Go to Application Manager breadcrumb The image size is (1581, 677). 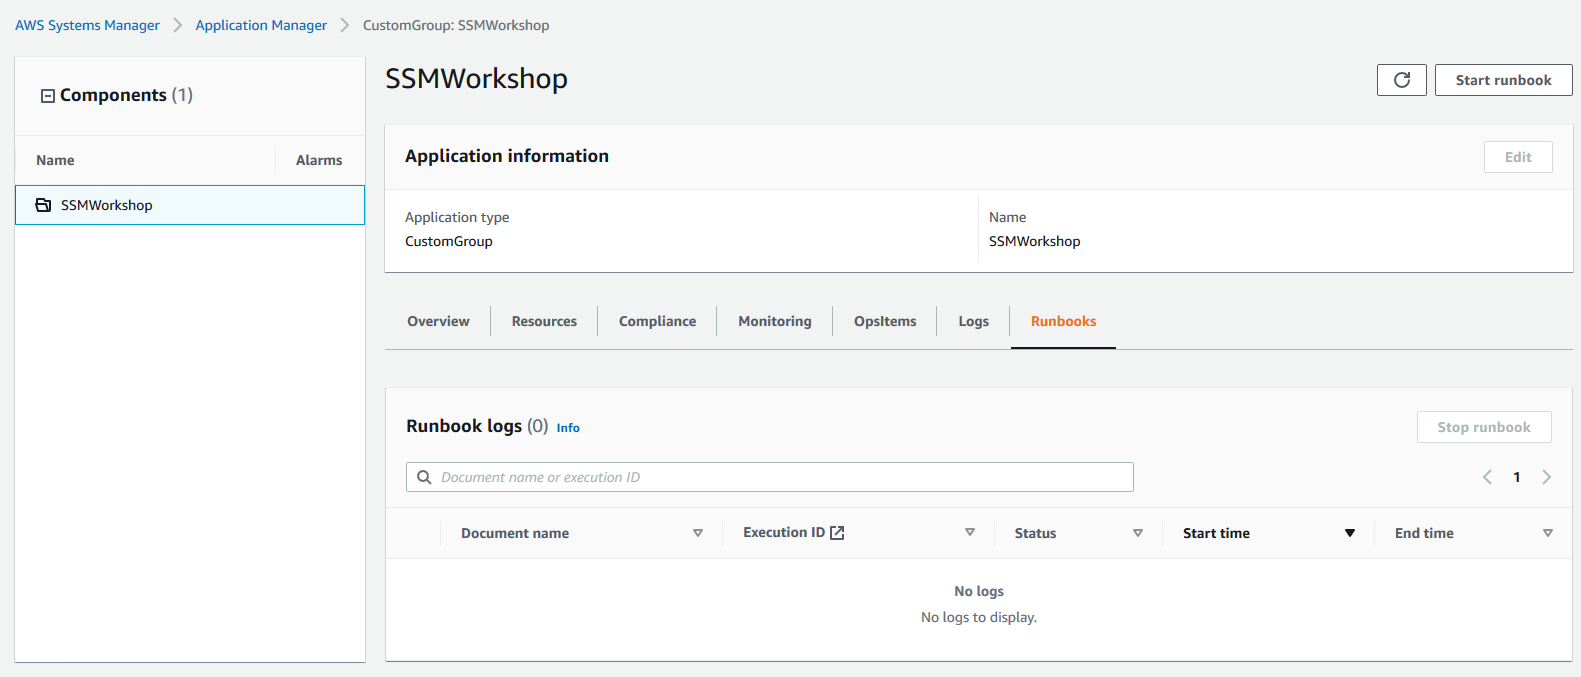[x=261, y=25]
